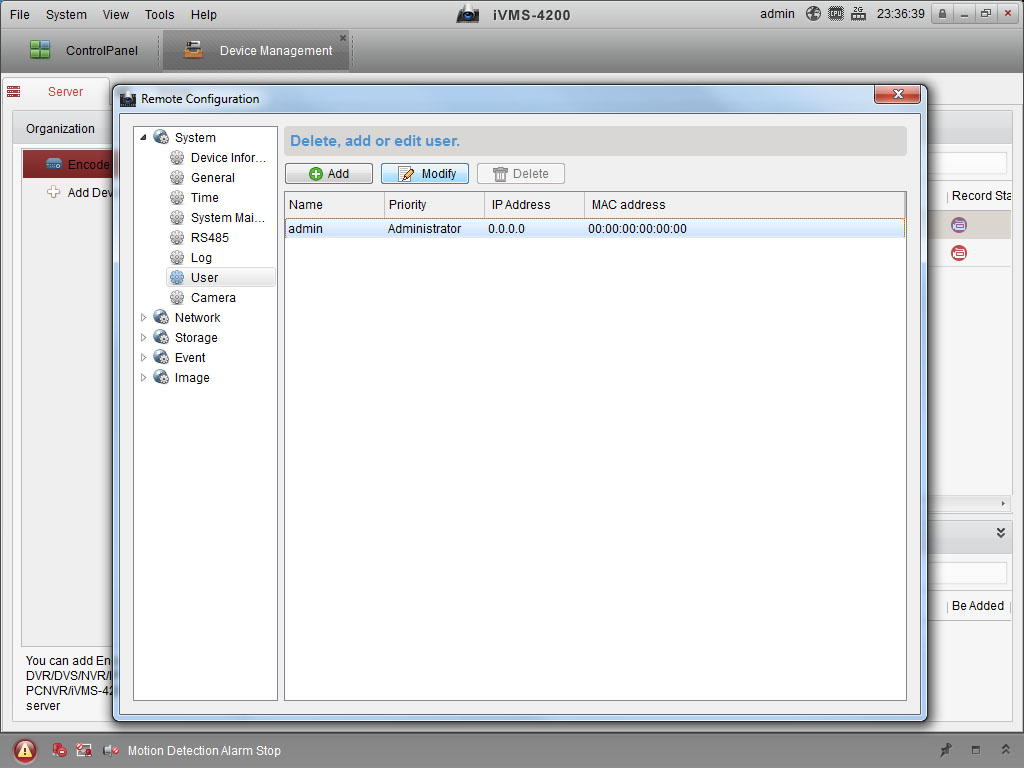Image resolution: width=1024 pixels, height=768 pixels.
Task: Close the Remote Configuration dialog
Action: 897,94
